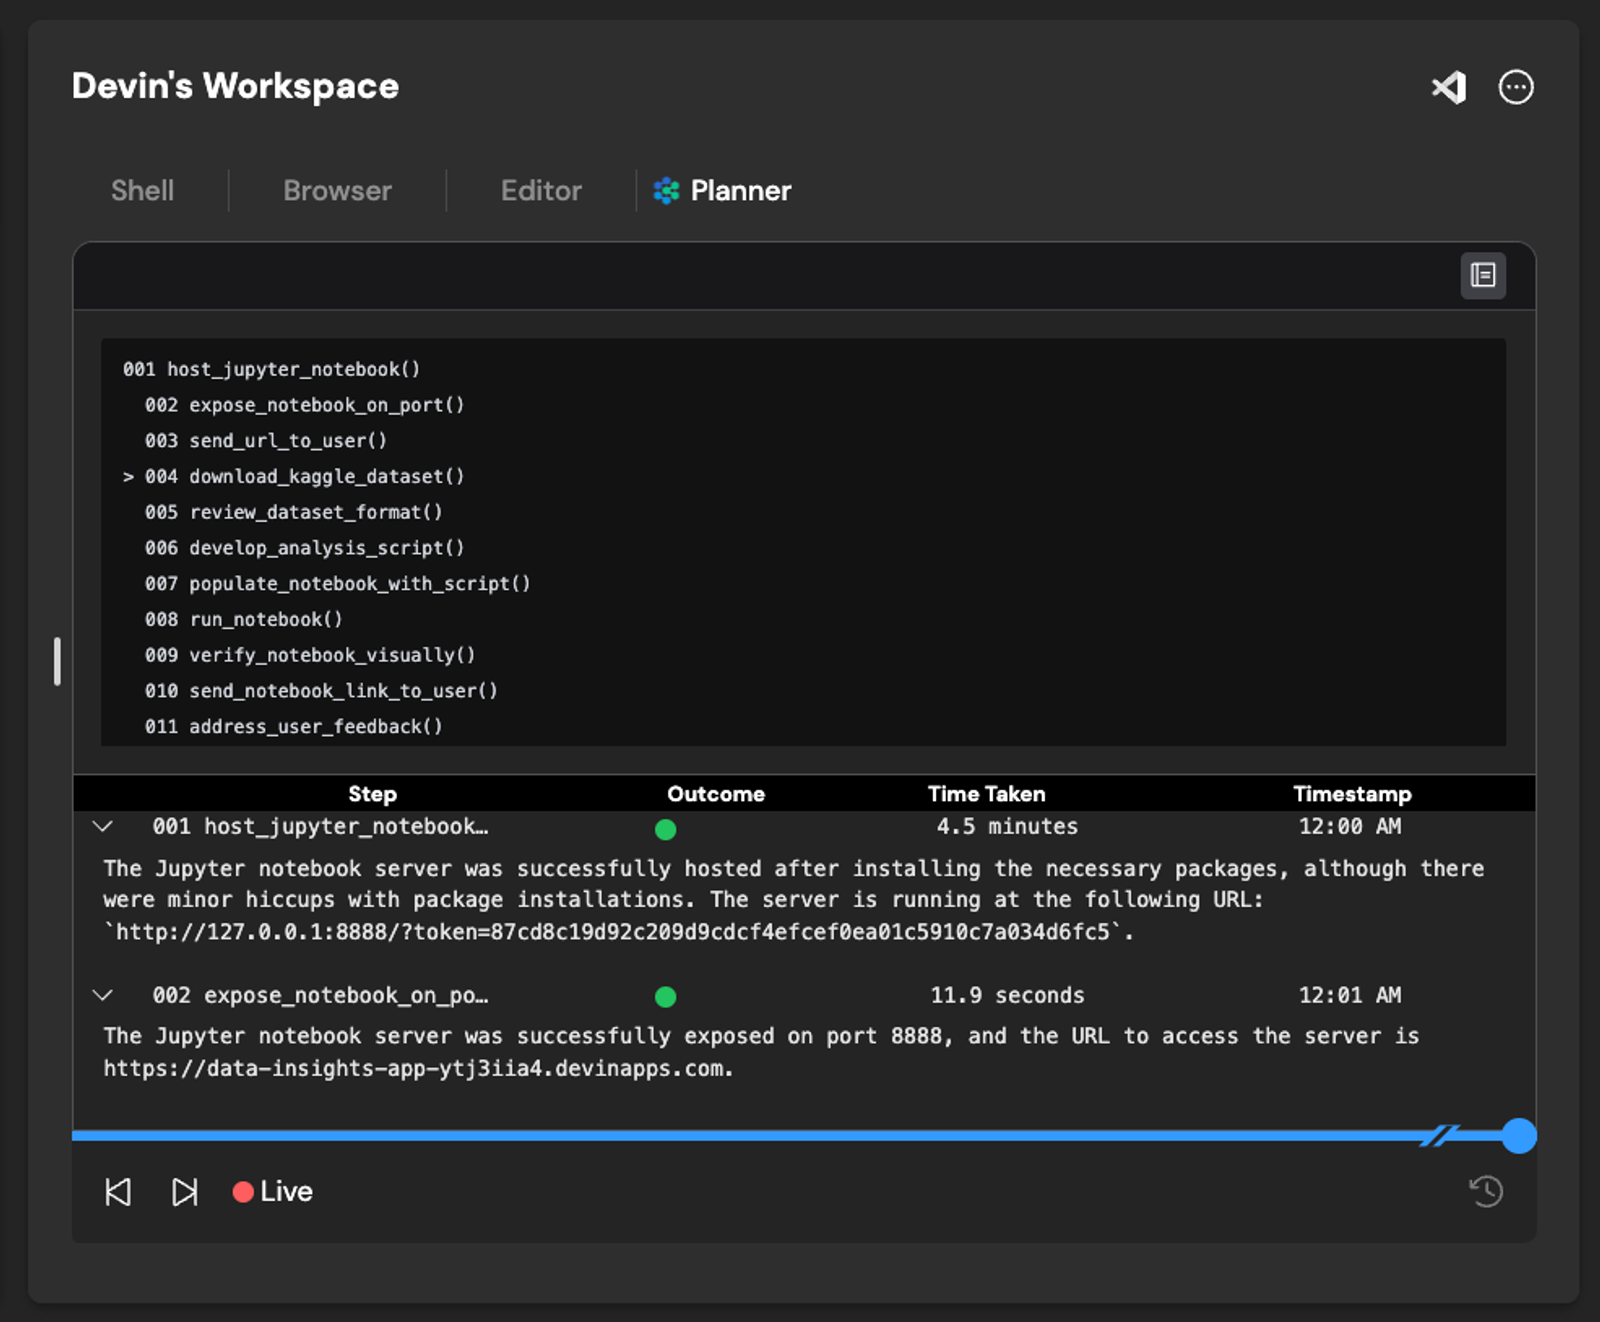Click the 127.0.0.1 Jupyter token URL
The width and height of the screenshot is (1600, 1322).
[x=612, y=932]
